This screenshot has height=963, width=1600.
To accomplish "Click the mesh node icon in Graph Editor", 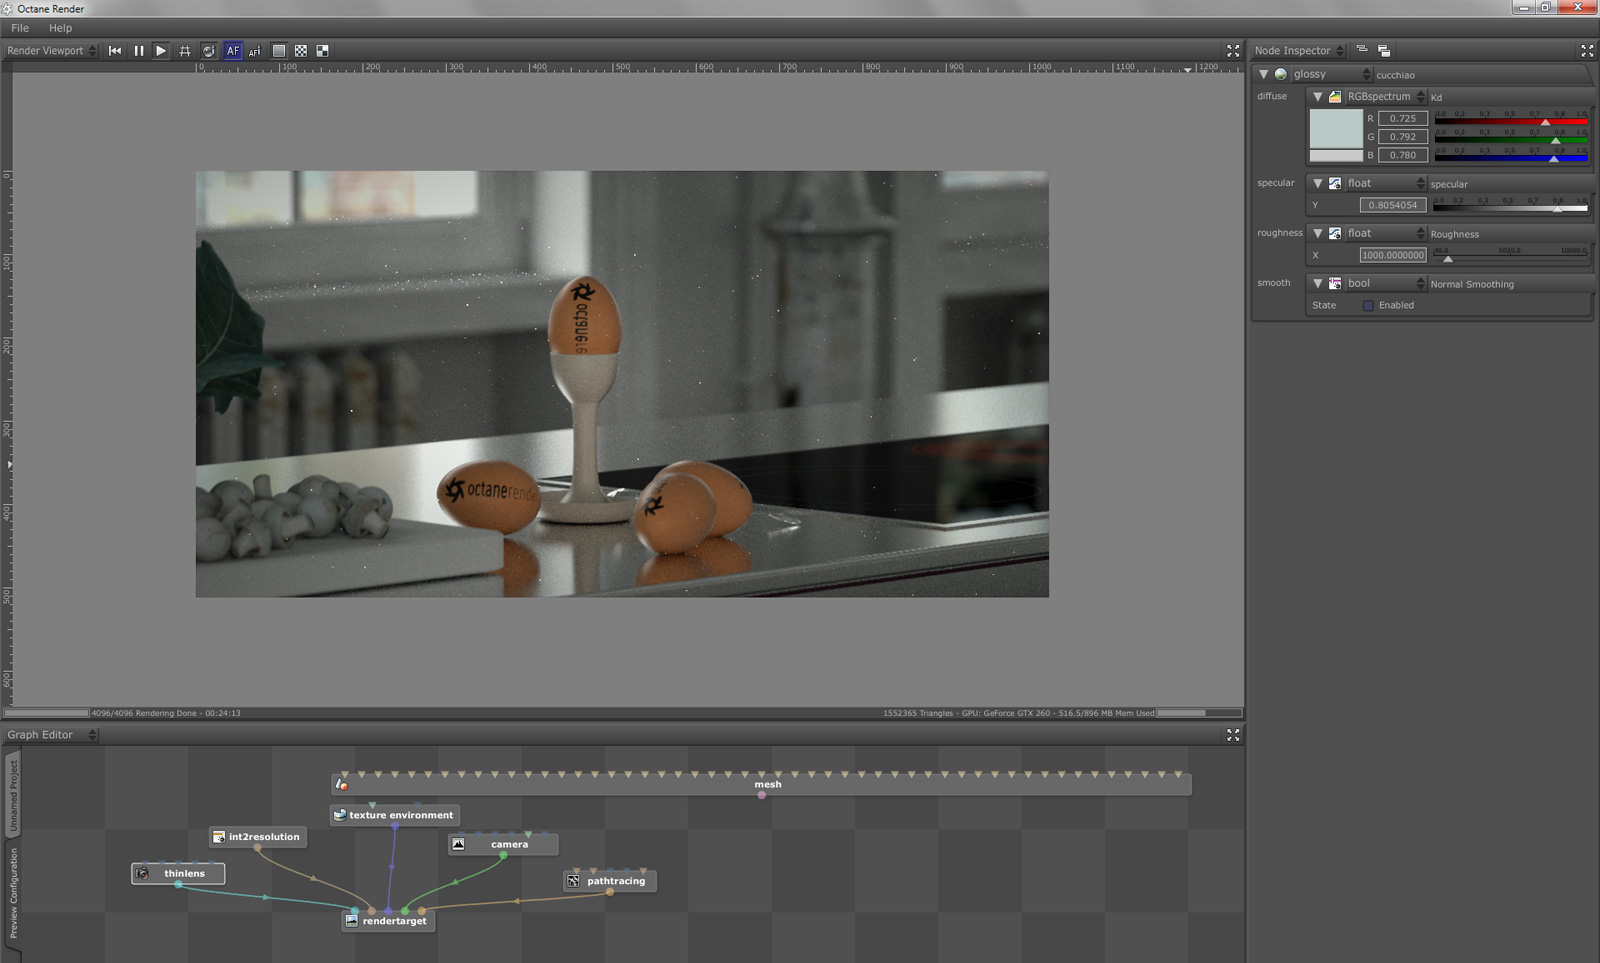I will [342, 785].
